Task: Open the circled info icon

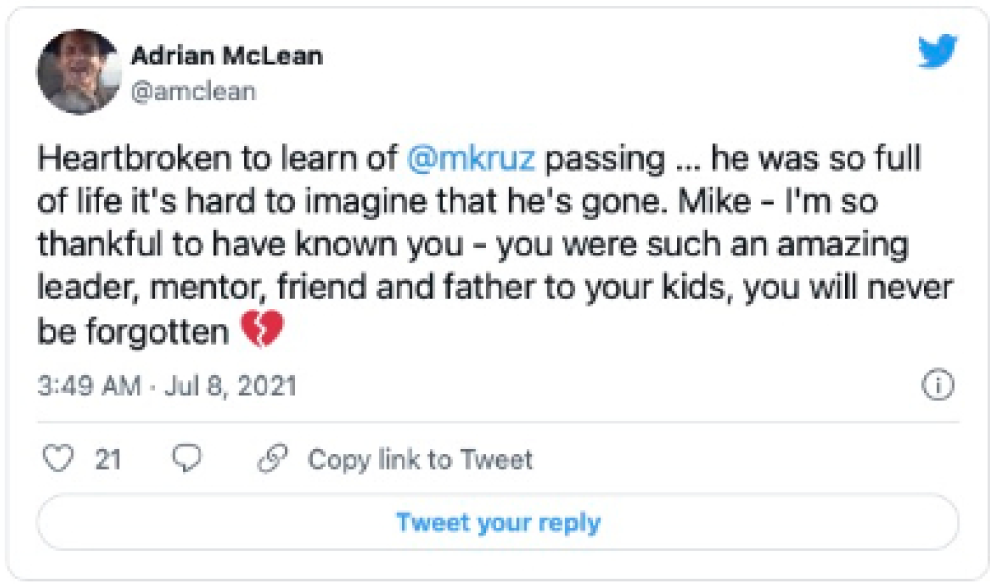Action: [x=937, y=387]
